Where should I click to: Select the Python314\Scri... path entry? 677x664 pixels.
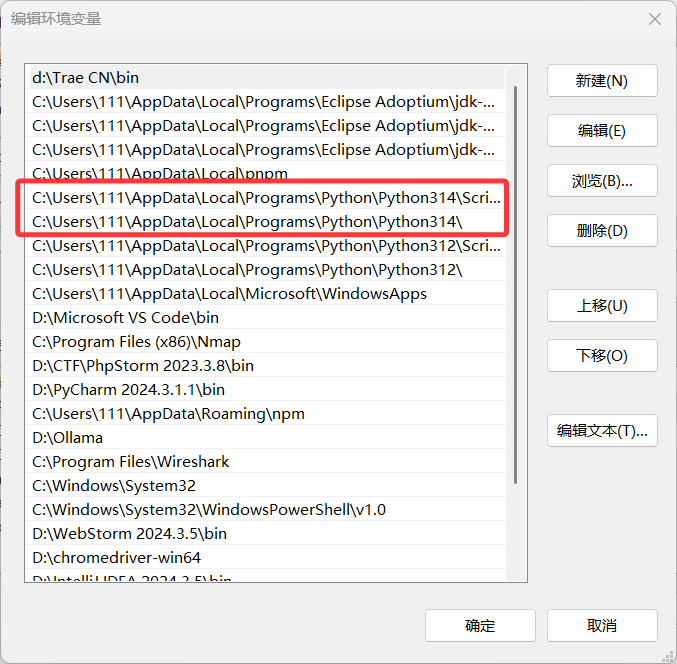coord(265,198)
